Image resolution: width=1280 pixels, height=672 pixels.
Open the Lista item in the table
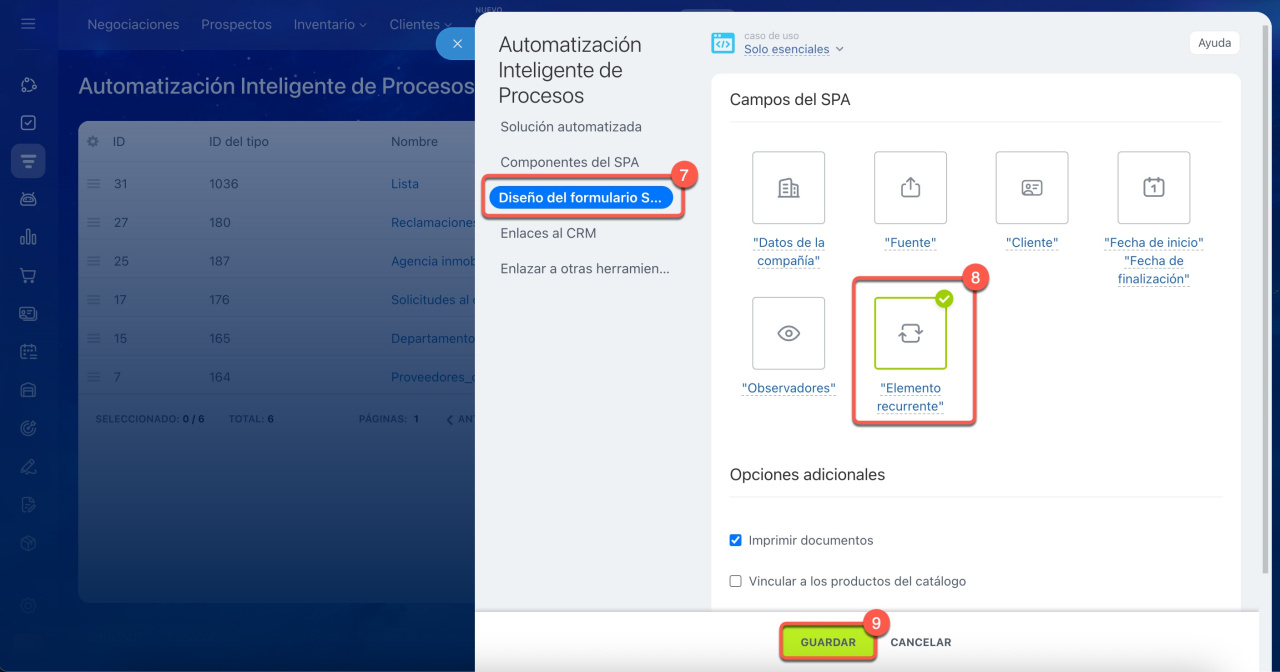(405, 184)
